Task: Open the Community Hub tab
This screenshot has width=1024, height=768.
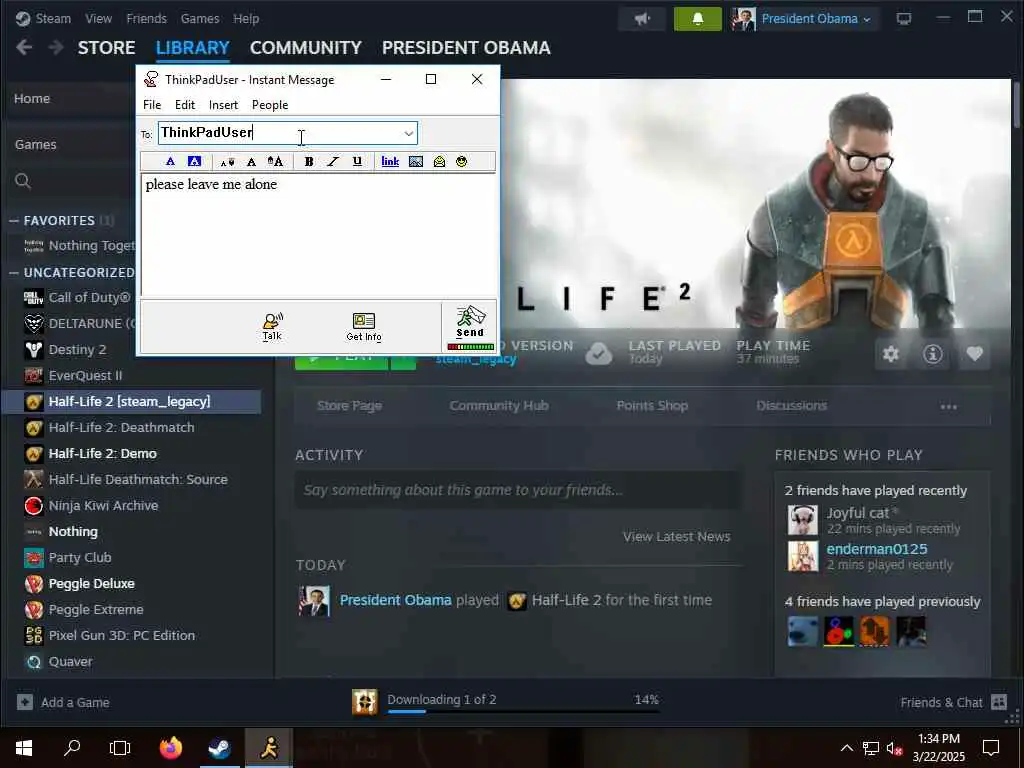Action: [x=499, y=406]
